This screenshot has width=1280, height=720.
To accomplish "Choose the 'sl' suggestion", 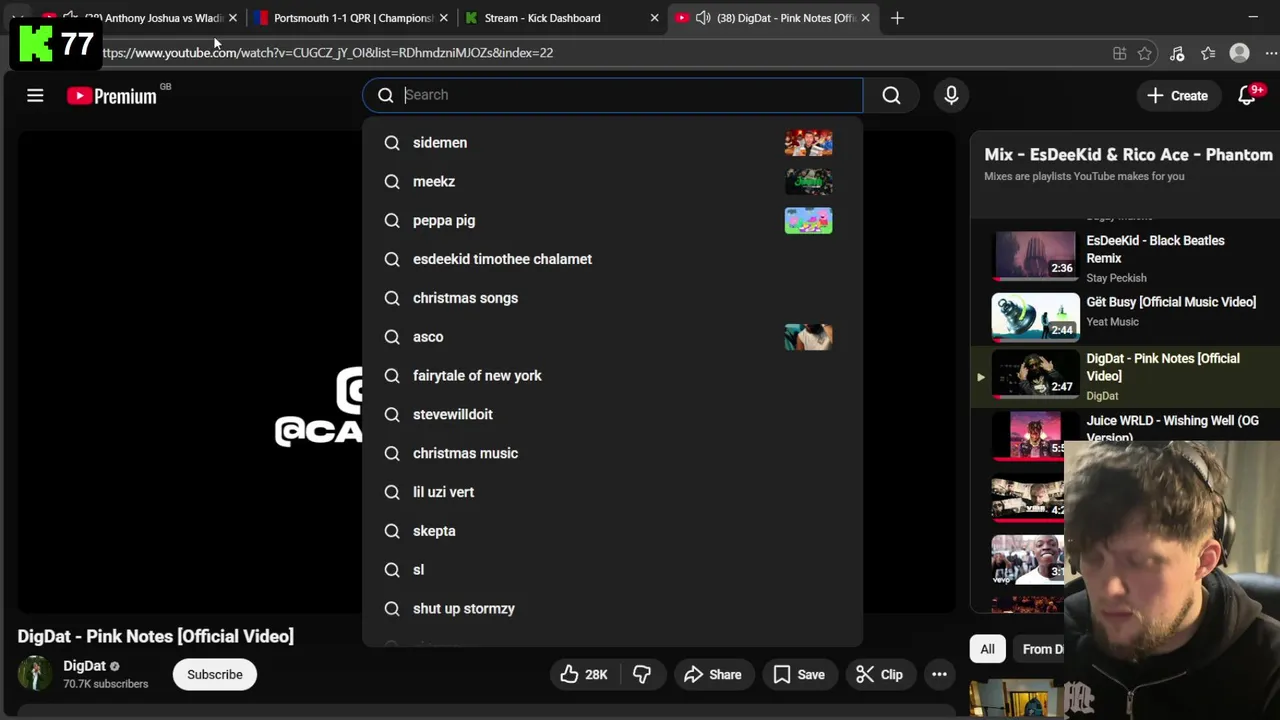I will coord(612,570).
